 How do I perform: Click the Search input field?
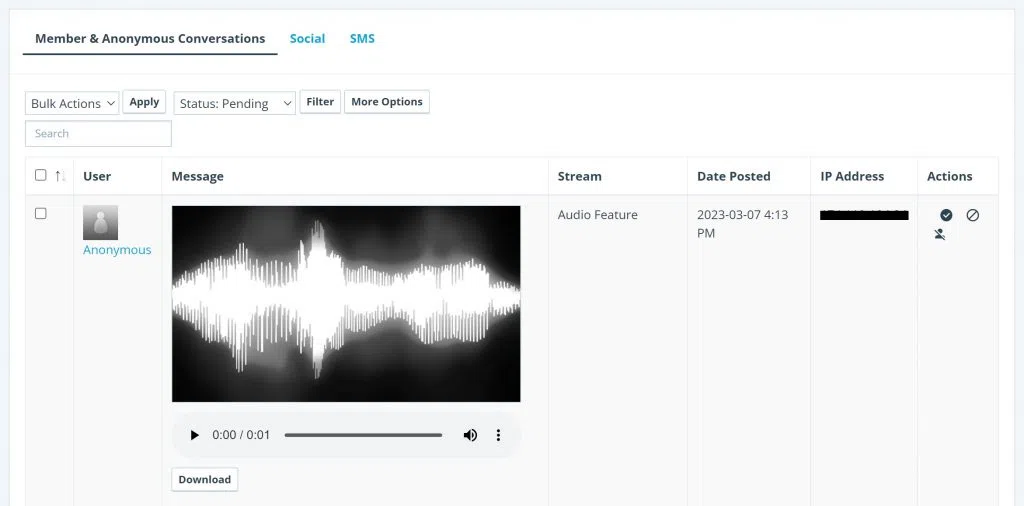[98, 134]
